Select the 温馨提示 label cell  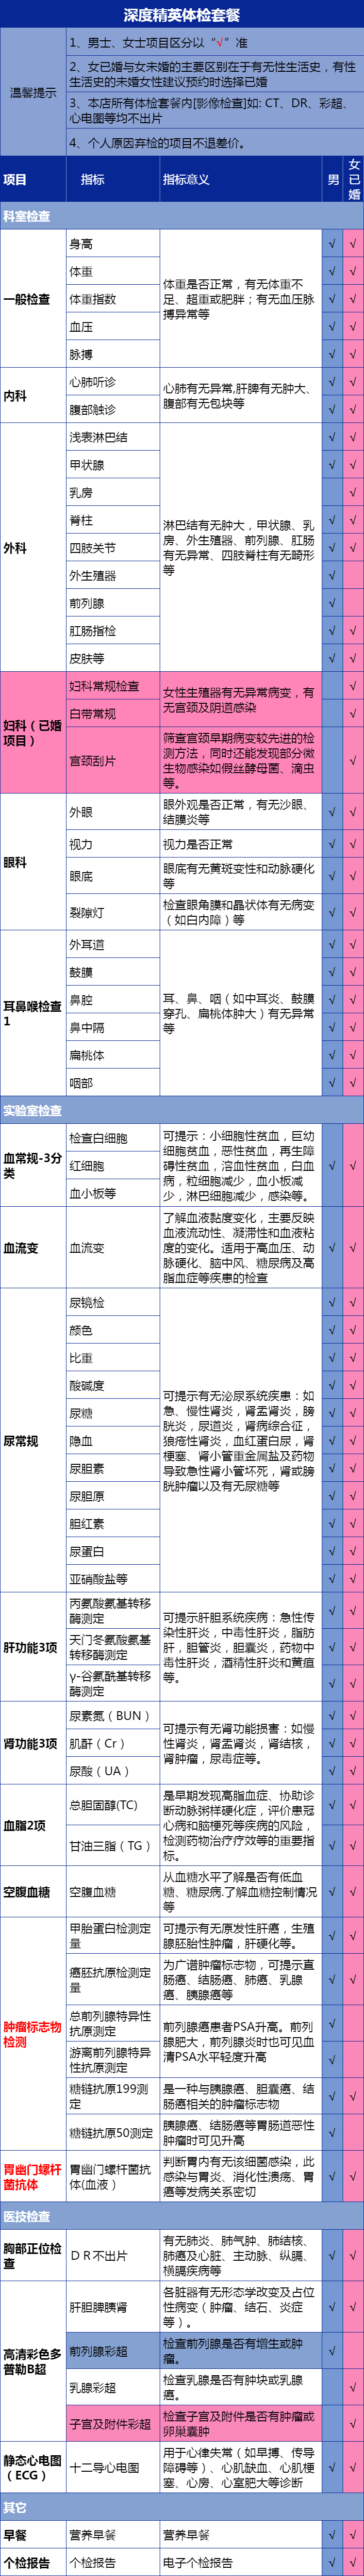coord(33,92)
